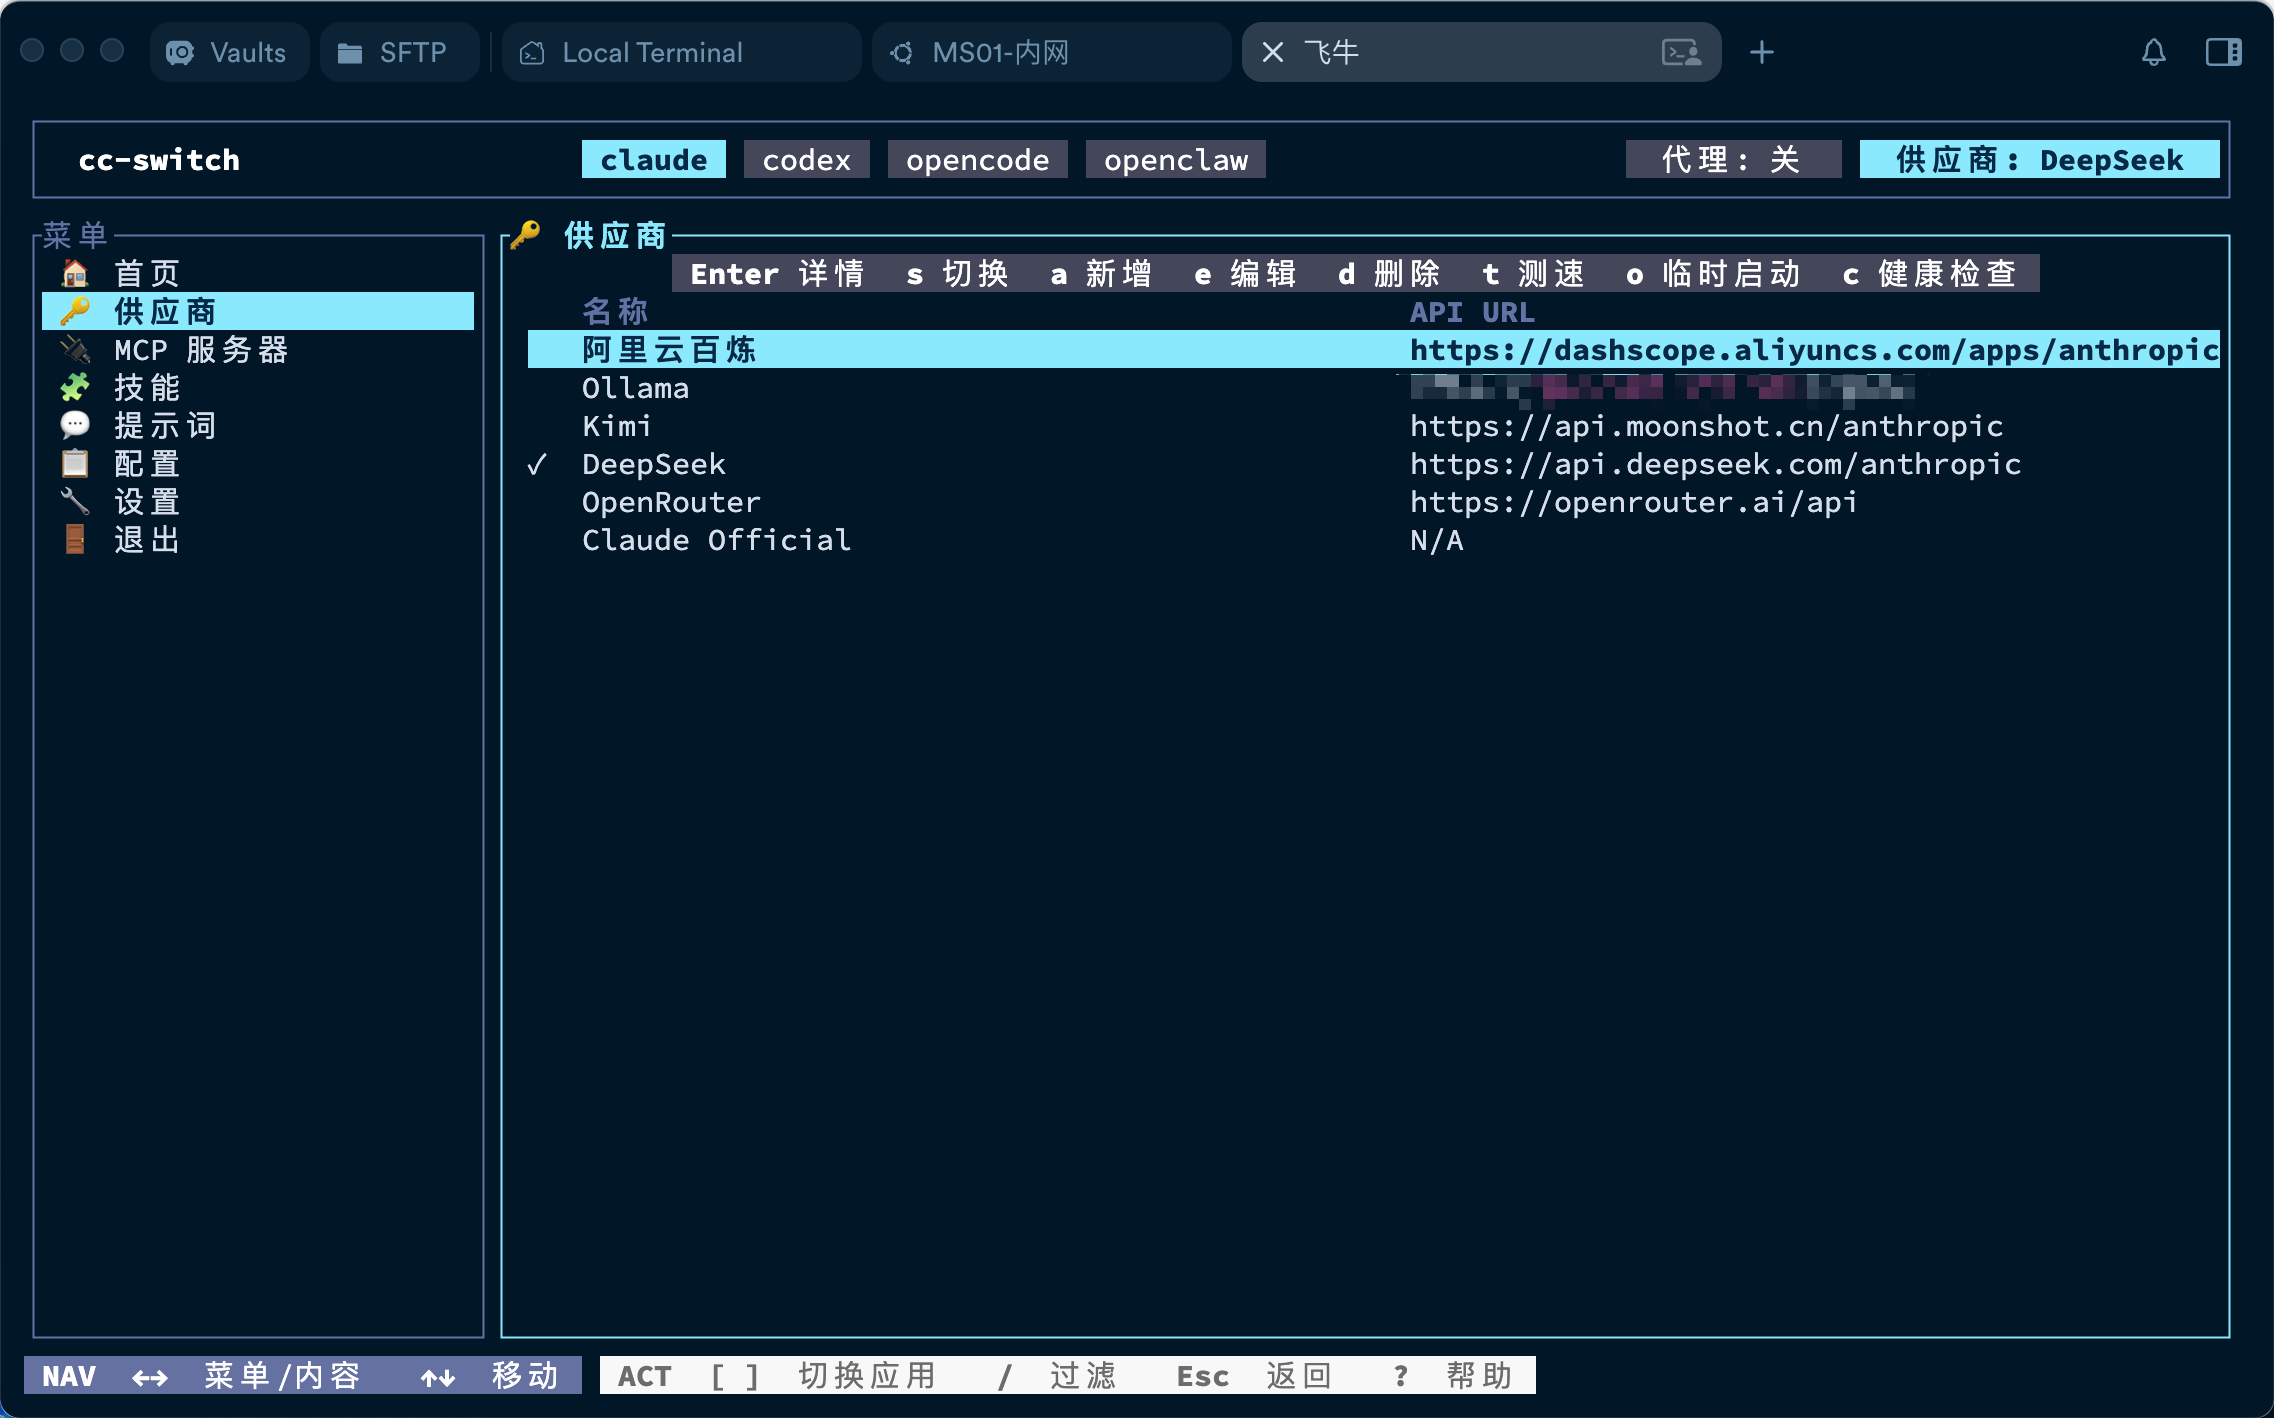The height and width of the screenshot is (1418, 2274).
Task: Open the Vaults tab
Action: pos(229,52)
